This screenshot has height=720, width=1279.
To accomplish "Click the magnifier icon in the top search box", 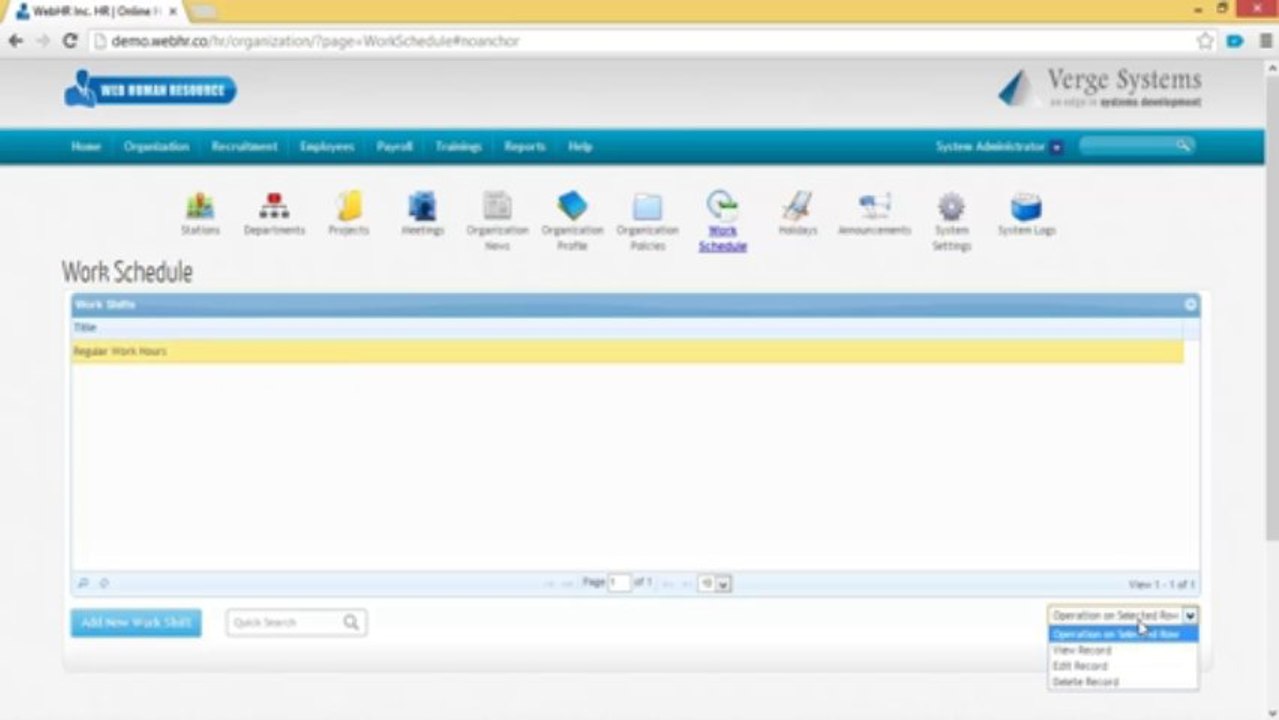I will (x=1183, y=146).
